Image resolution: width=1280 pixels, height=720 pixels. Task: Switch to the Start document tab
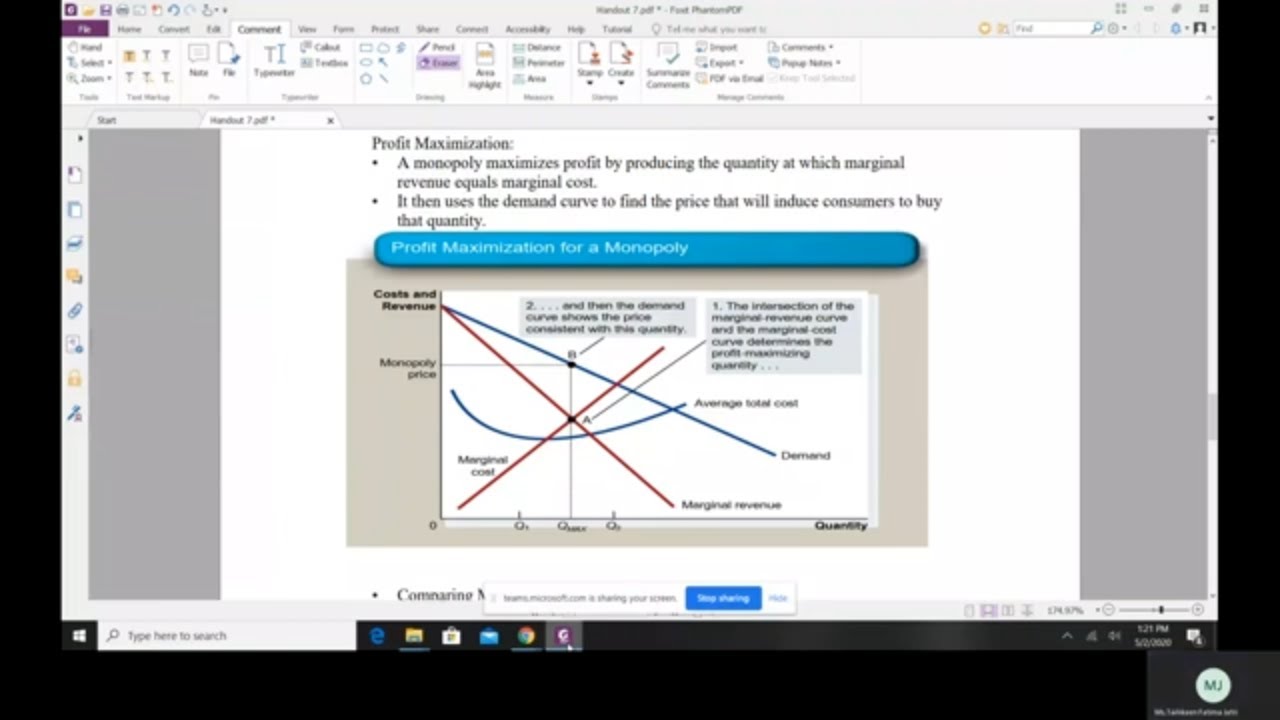pyautogui.click(x=107, y=120)
